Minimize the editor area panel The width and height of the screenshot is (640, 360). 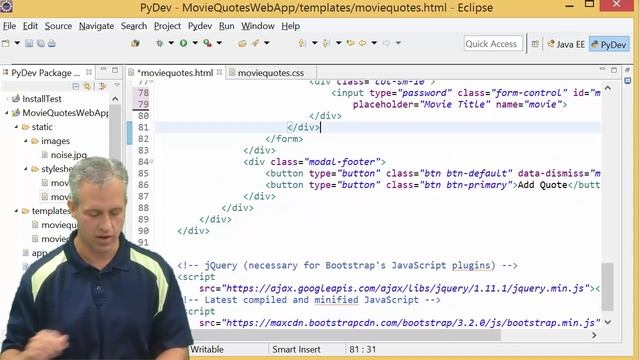coord(602,69)
